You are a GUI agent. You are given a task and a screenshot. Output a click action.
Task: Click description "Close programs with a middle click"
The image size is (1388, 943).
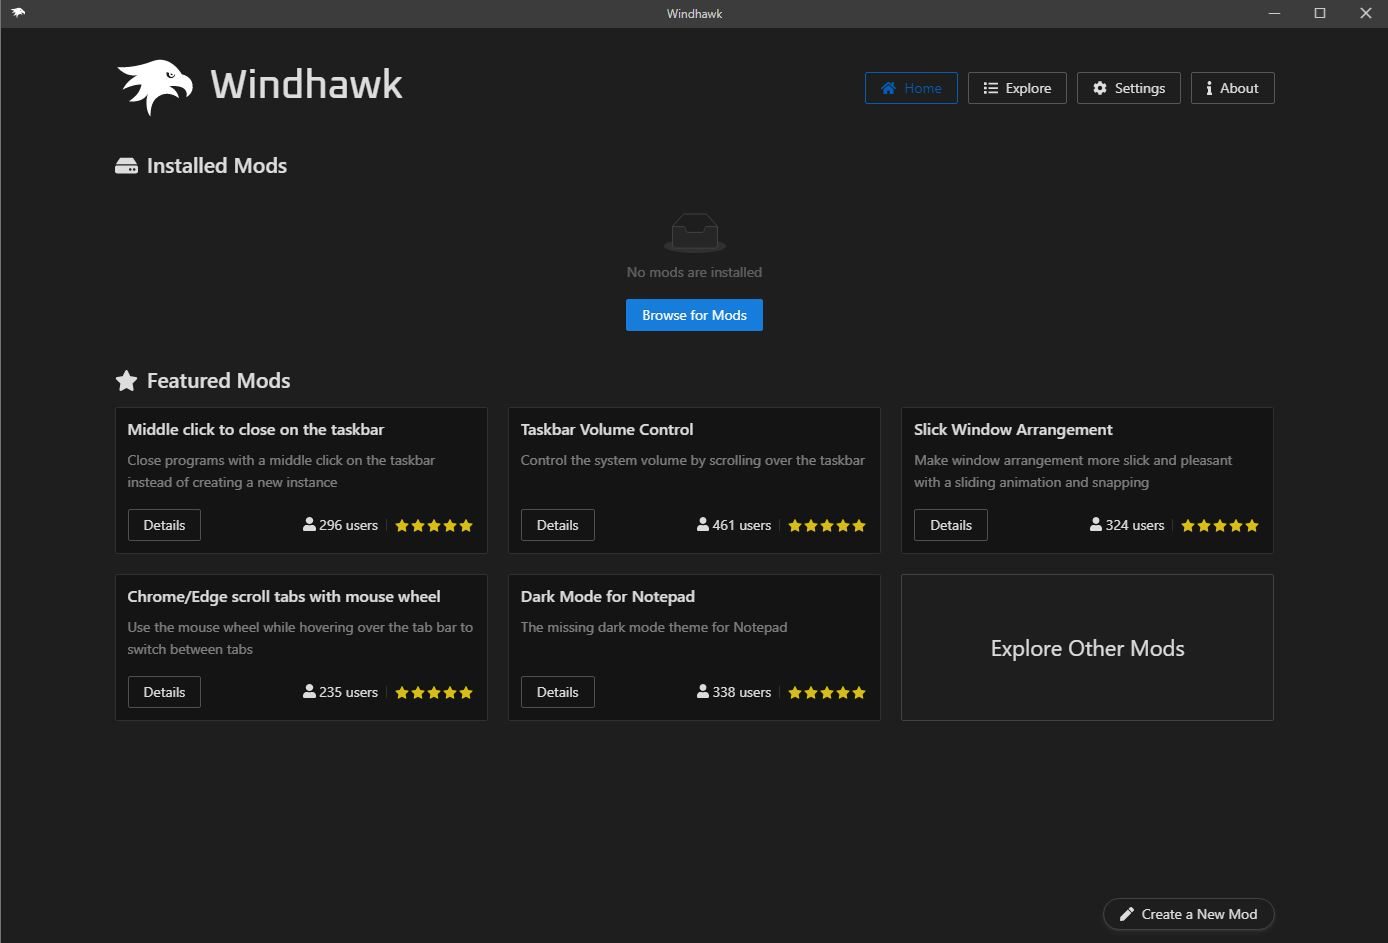tap(281, 471)
